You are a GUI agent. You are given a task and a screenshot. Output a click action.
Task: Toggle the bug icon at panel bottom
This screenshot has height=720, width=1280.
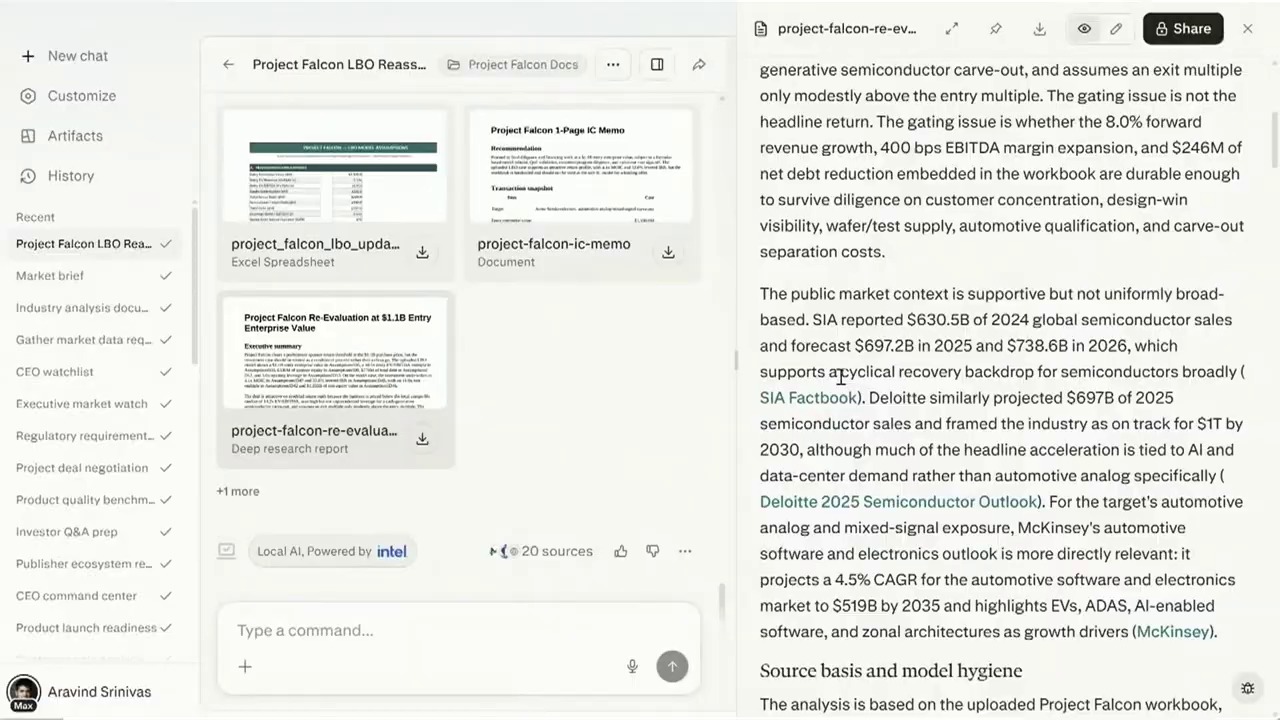tap(1248, 688)
